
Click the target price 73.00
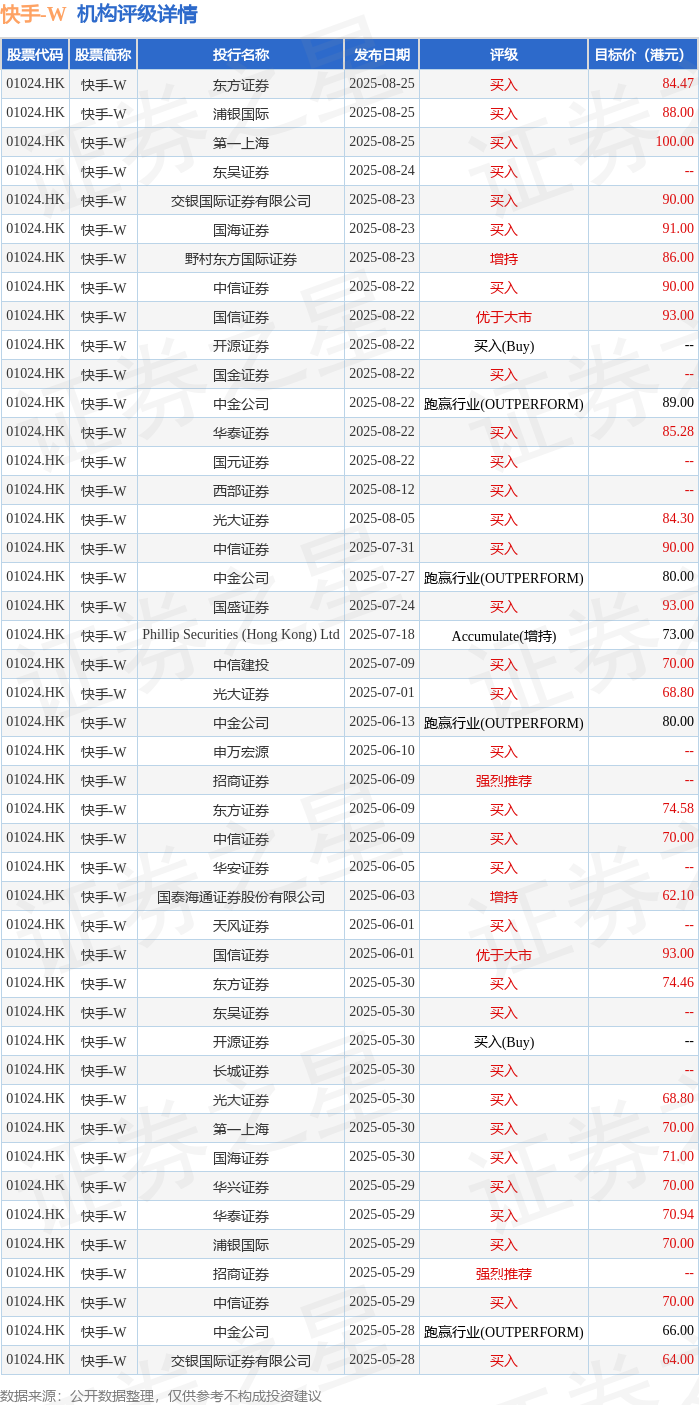pos(677,635)
